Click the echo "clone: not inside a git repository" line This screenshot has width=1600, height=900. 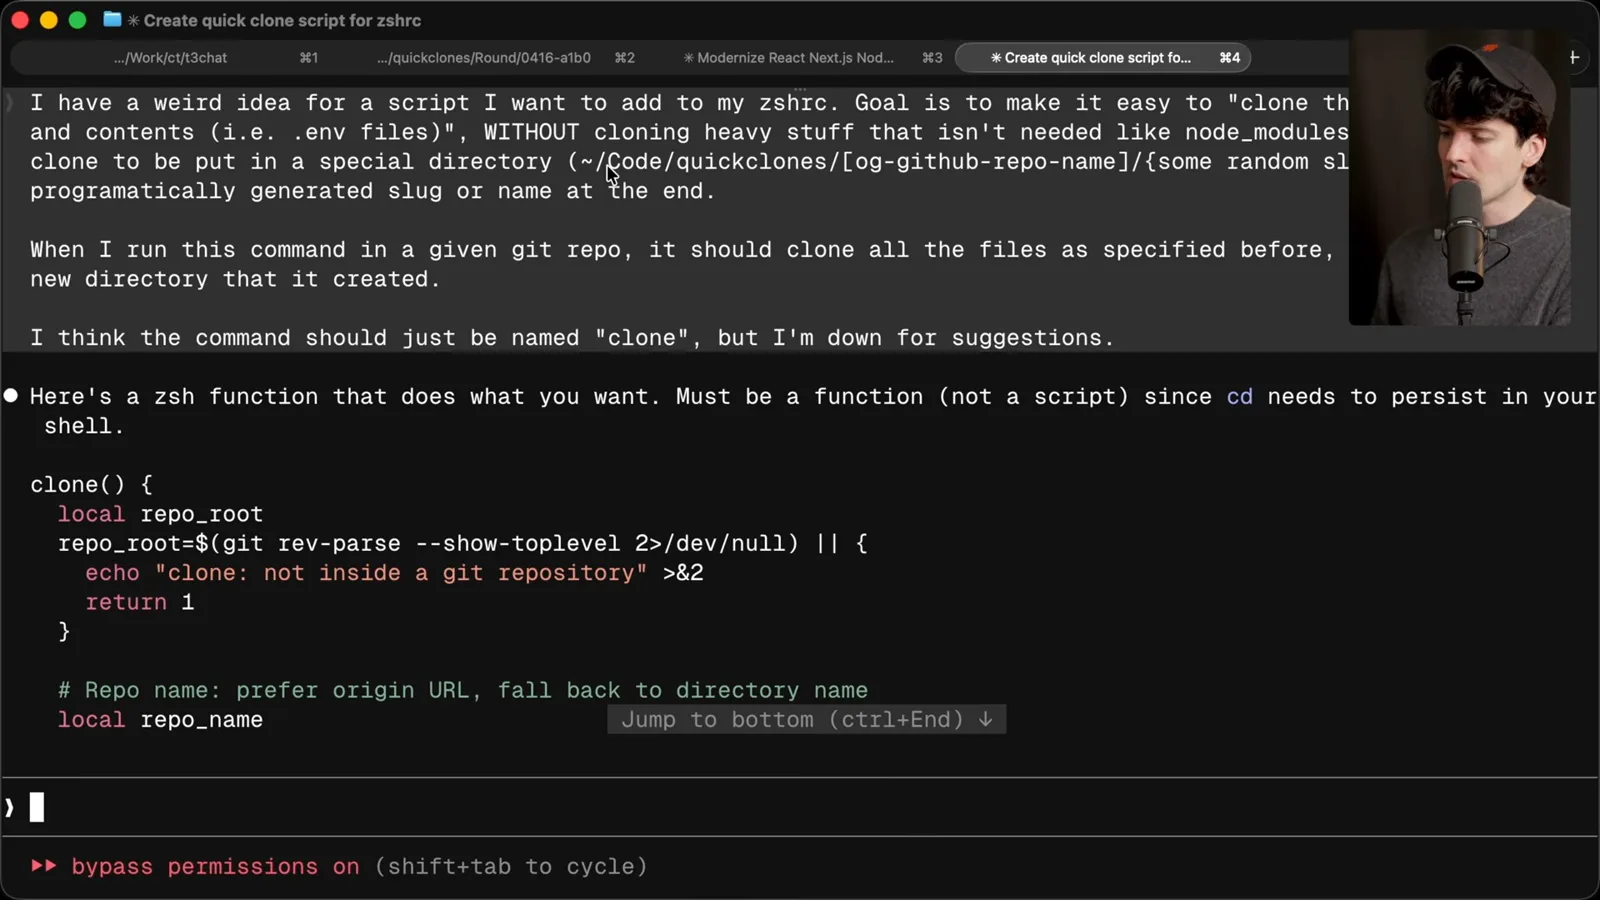point(394,573)
